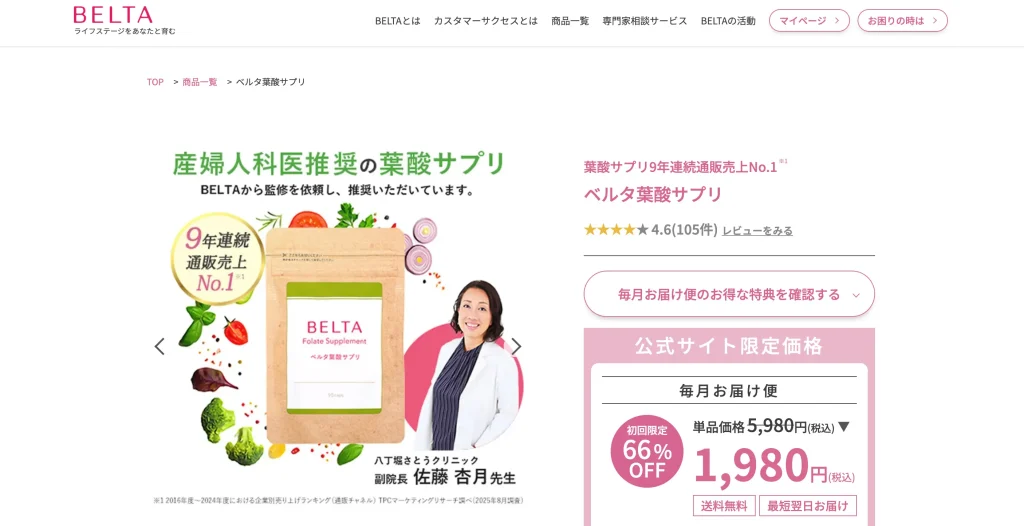
Task: Open the マイページ button
Action: coord(809,21)
